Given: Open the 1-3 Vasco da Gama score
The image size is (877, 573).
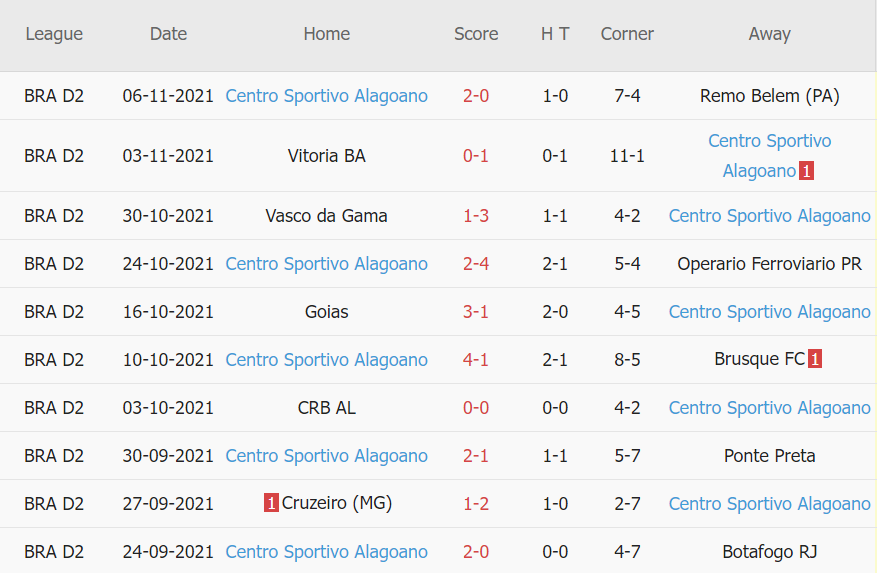Looking at the screenshot, I should pyautogui.click(x=476, y=216).
